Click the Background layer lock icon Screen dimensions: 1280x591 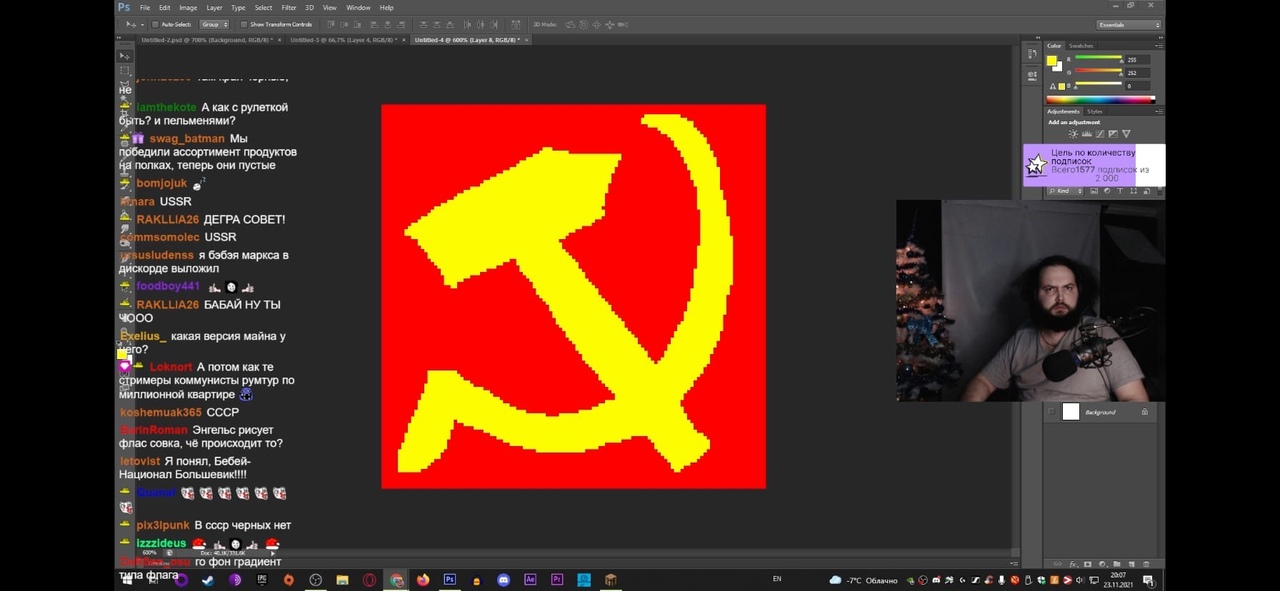pyautogui.click(x=1145, y=412)
